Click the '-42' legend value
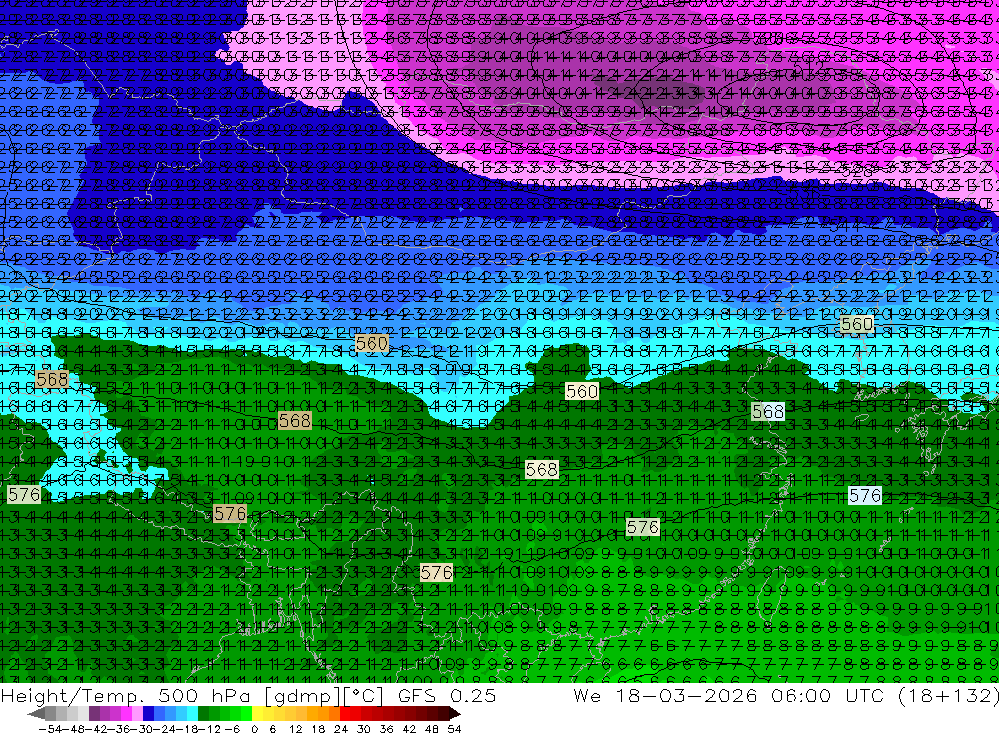 point(97,729)
